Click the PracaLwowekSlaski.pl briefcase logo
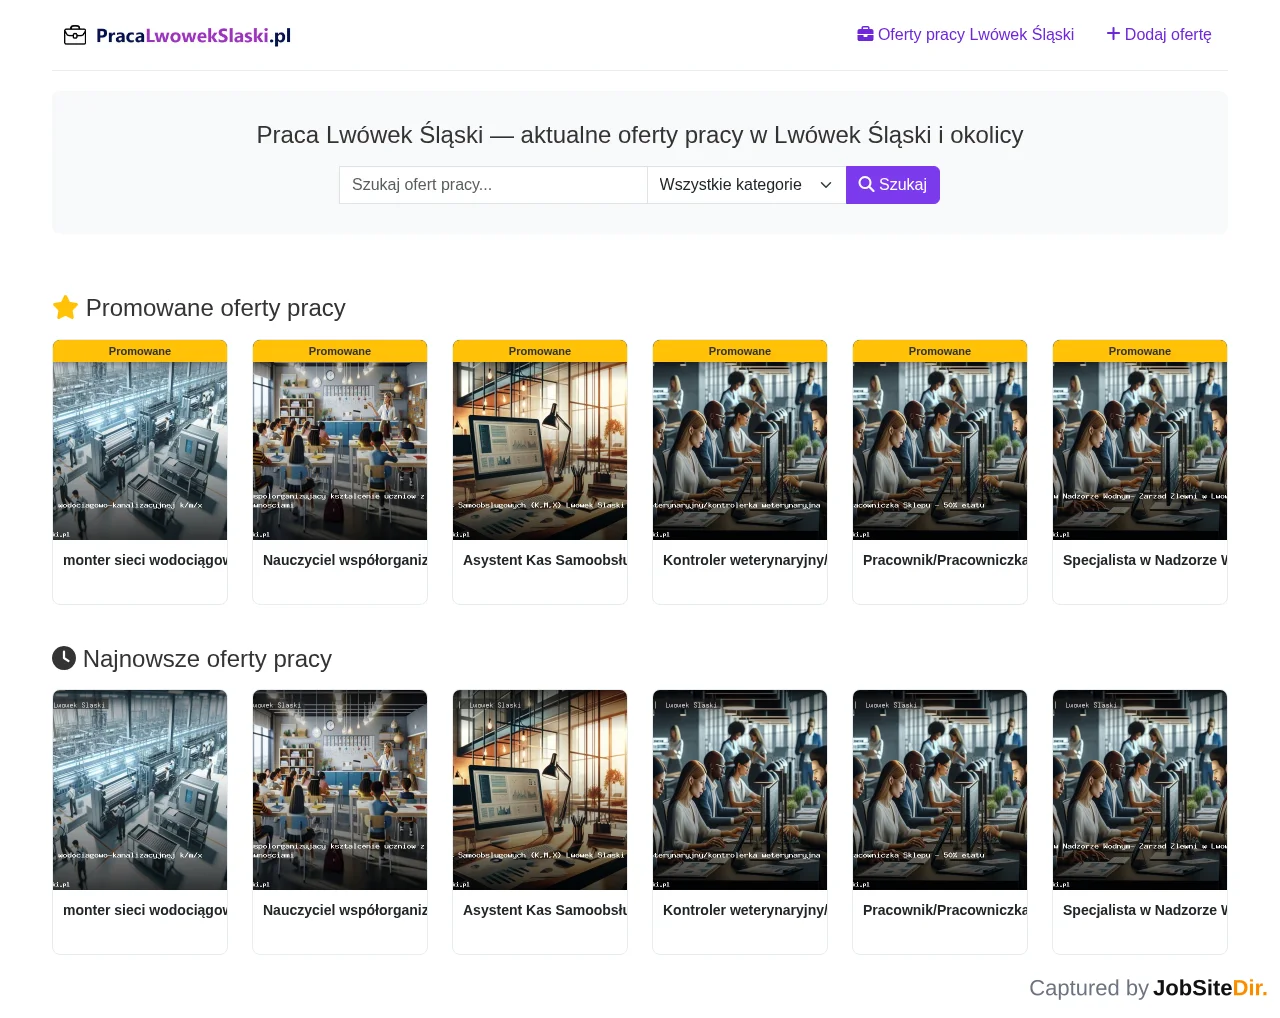The height and width of the screenshot is (1018, 1280). [x=177, y=36]
